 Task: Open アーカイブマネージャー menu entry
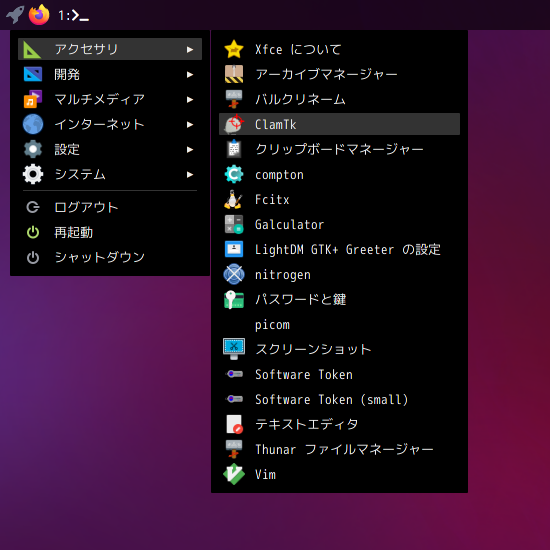click(x=339, y=74)
